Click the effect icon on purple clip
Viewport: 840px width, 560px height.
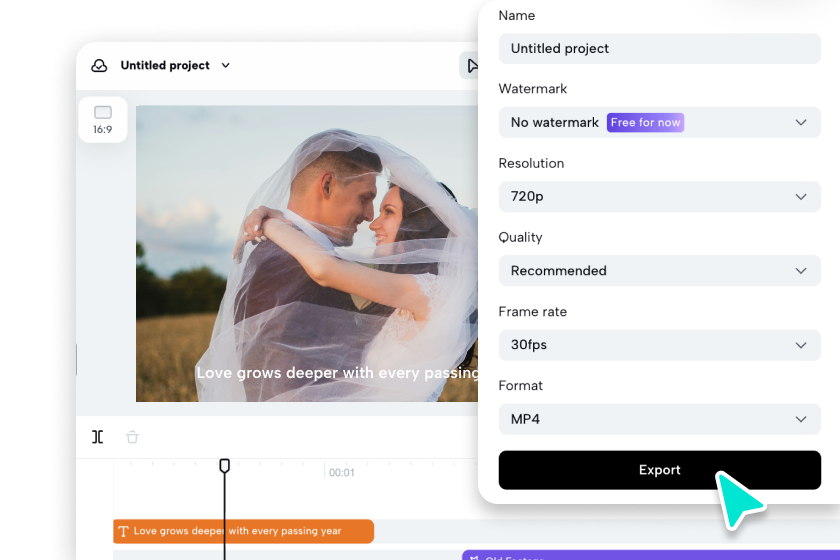[474, 555]
